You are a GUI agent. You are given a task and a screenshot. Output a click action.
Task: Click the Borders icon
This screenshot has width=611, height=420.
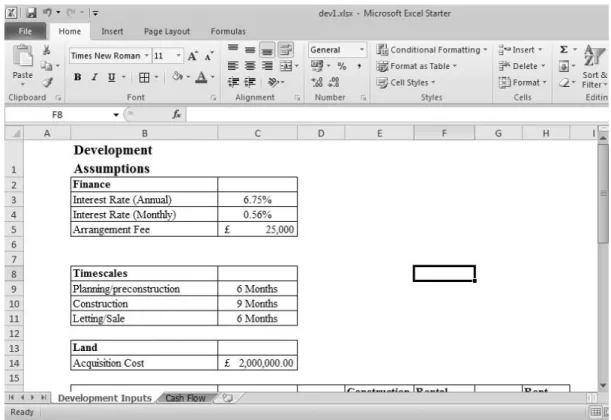[x=144, y=78]
